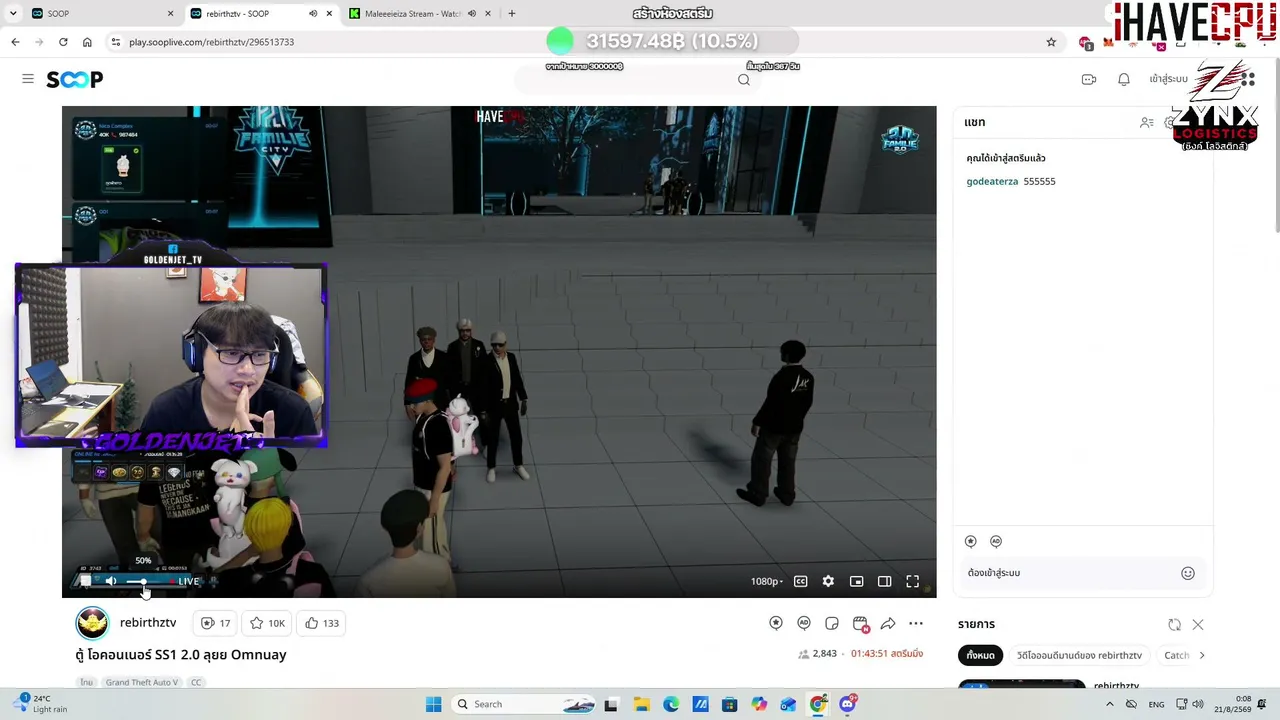This screenshot has height=720, width=1280.
Task: Jump to LIVE in player
Action: (188, 581)
